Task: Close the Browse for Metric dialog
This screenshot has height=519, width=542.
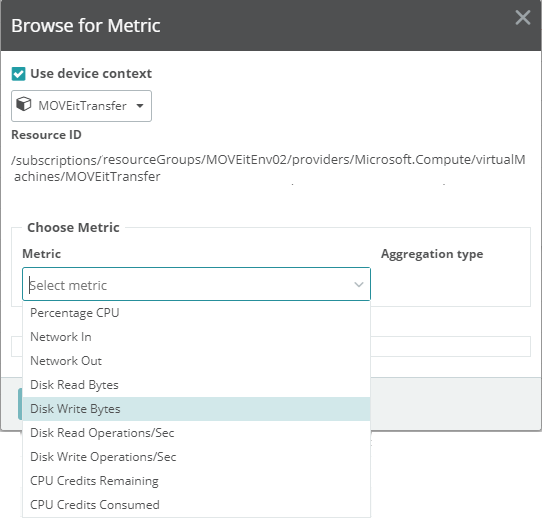Action: (x=523, y=17)
